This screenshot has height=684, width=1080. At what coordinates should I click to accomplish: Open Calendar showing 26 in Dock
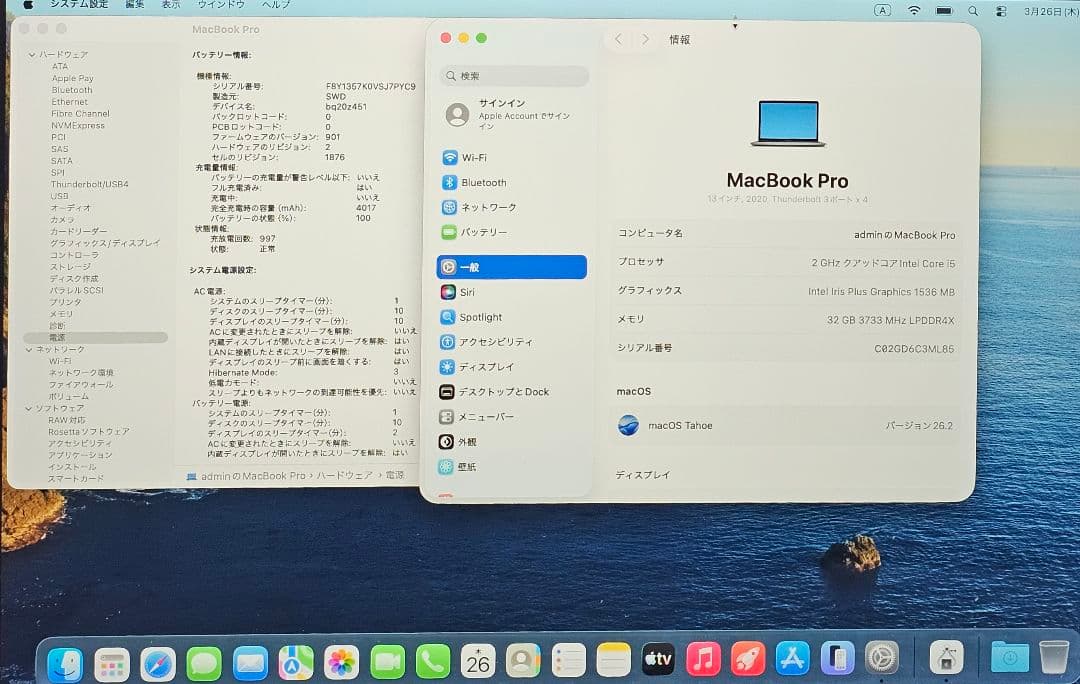tap(478, 661)
